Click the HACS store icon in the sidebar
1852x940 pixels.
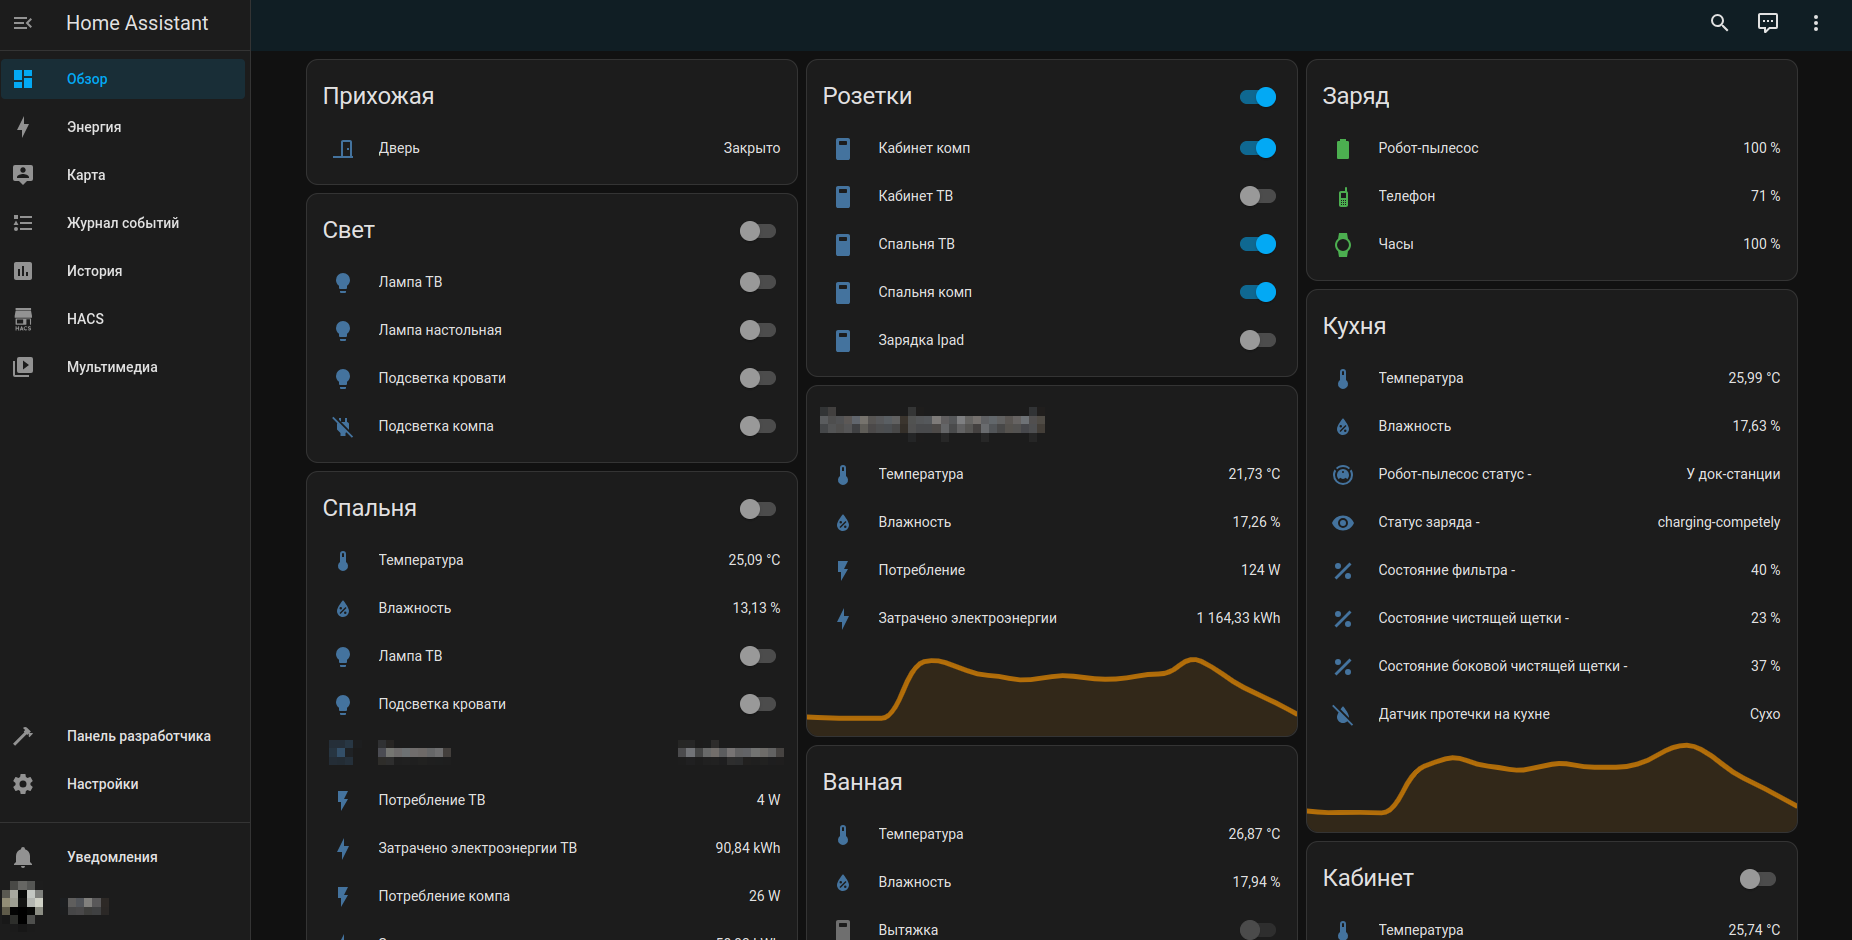[x=23, y=319]
